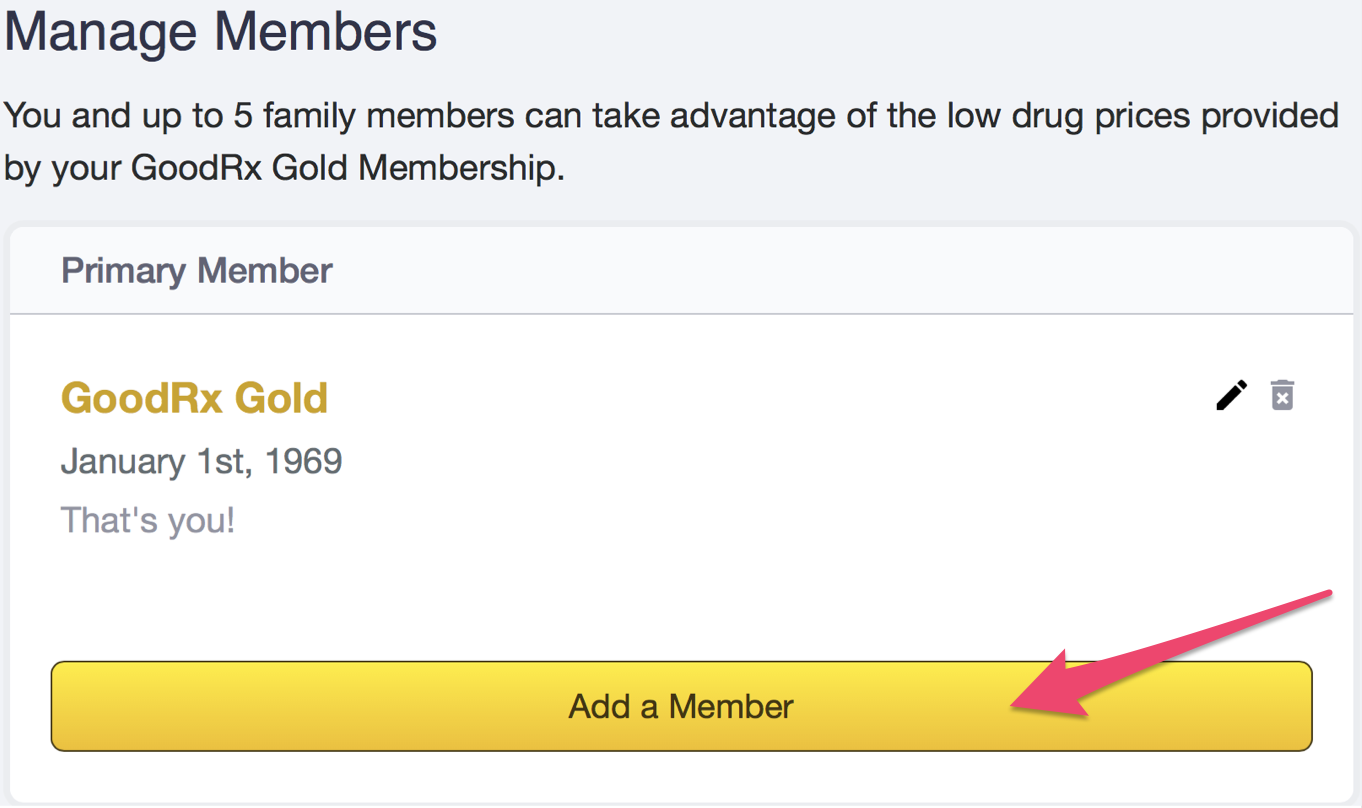Click the word "Manage" in page heading
The image size is (1362, 808).
click(x=103, y=31)
